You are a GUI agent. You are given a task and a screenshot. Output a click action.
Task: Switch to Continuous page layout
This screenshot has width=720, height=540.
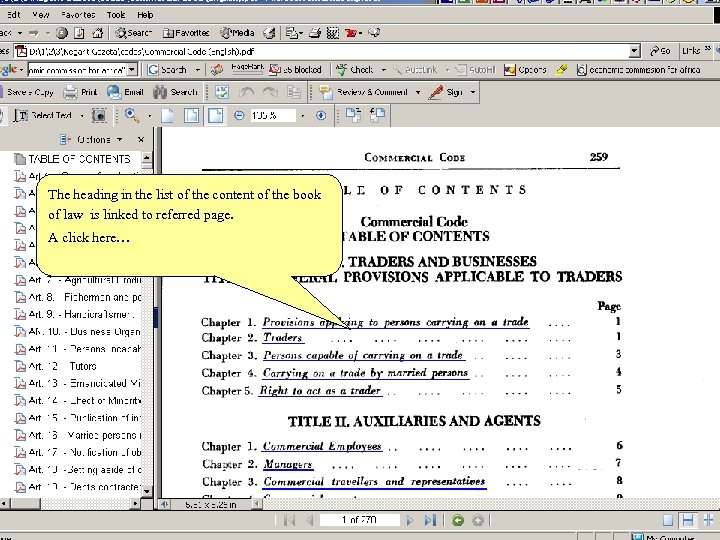point(688,520)
